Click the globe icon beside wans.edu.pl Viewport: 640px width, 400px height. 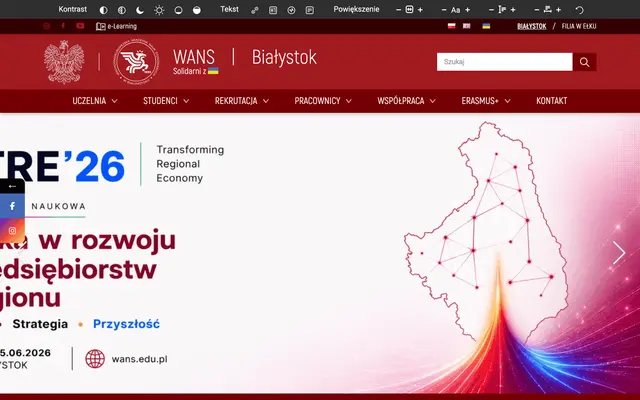[x=95, y=359]
